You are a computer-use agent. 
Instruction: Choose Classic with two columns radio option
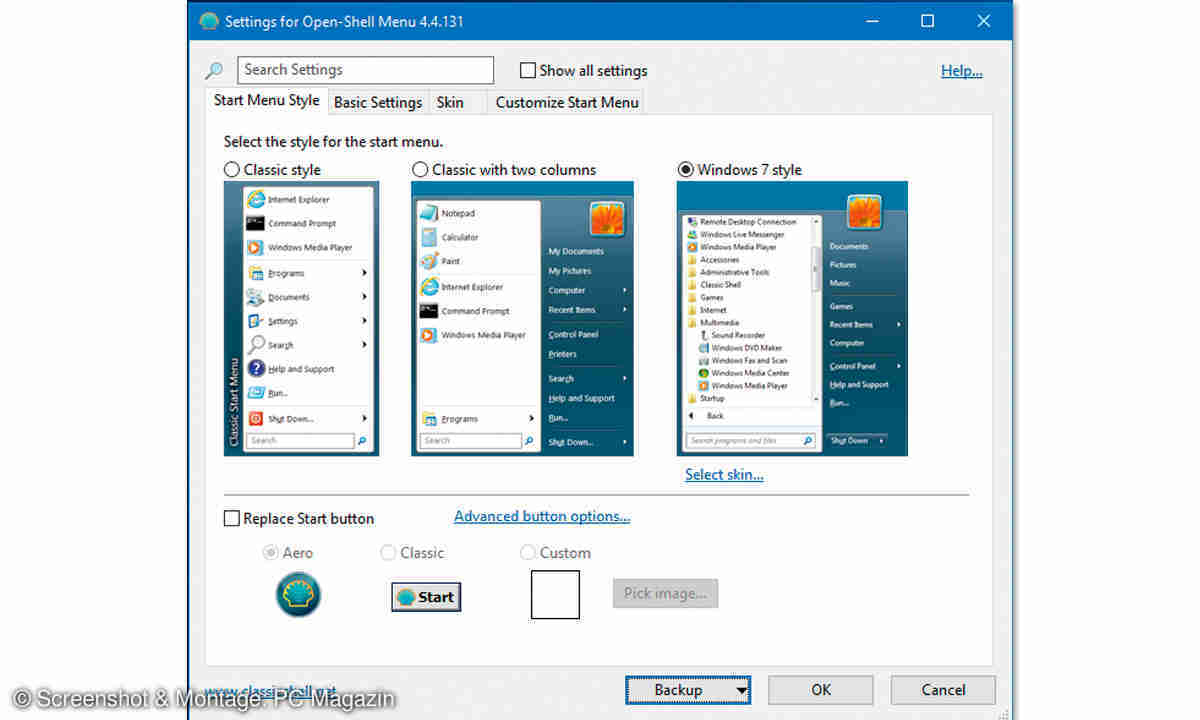[x=420, y=170]
